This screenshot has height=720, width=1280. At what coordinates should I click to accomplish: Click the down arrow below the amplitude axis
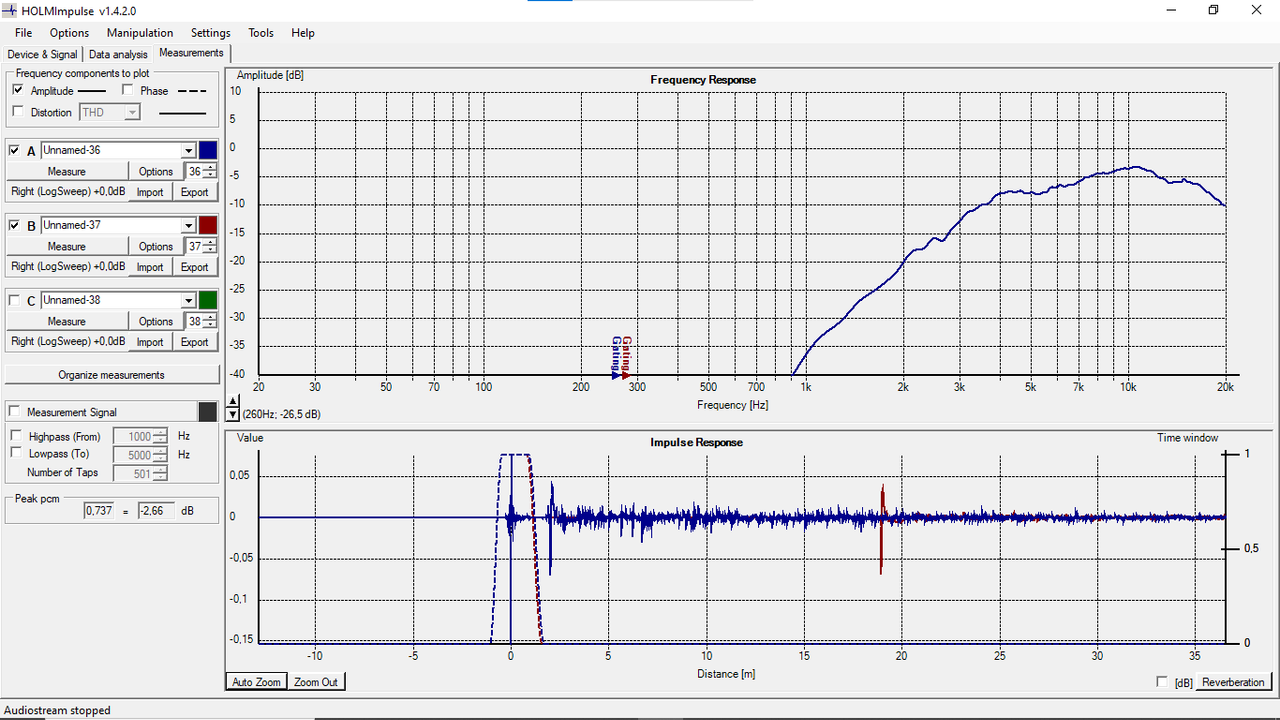click(233, 413)
